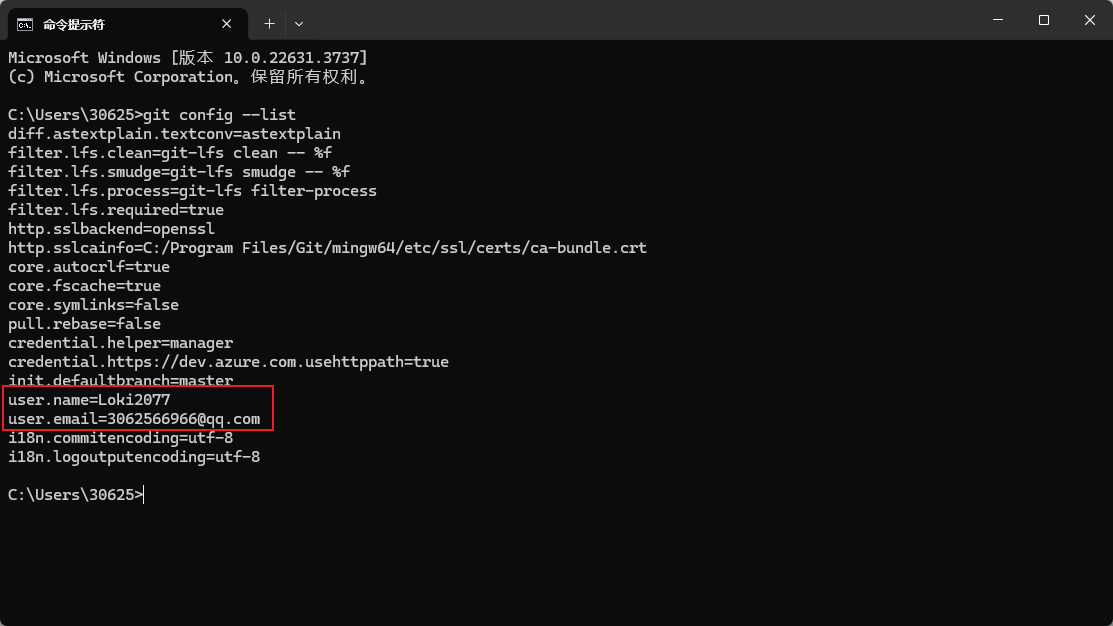
Task: Open a new terminal tab with plus
Action: click(269, 23)
